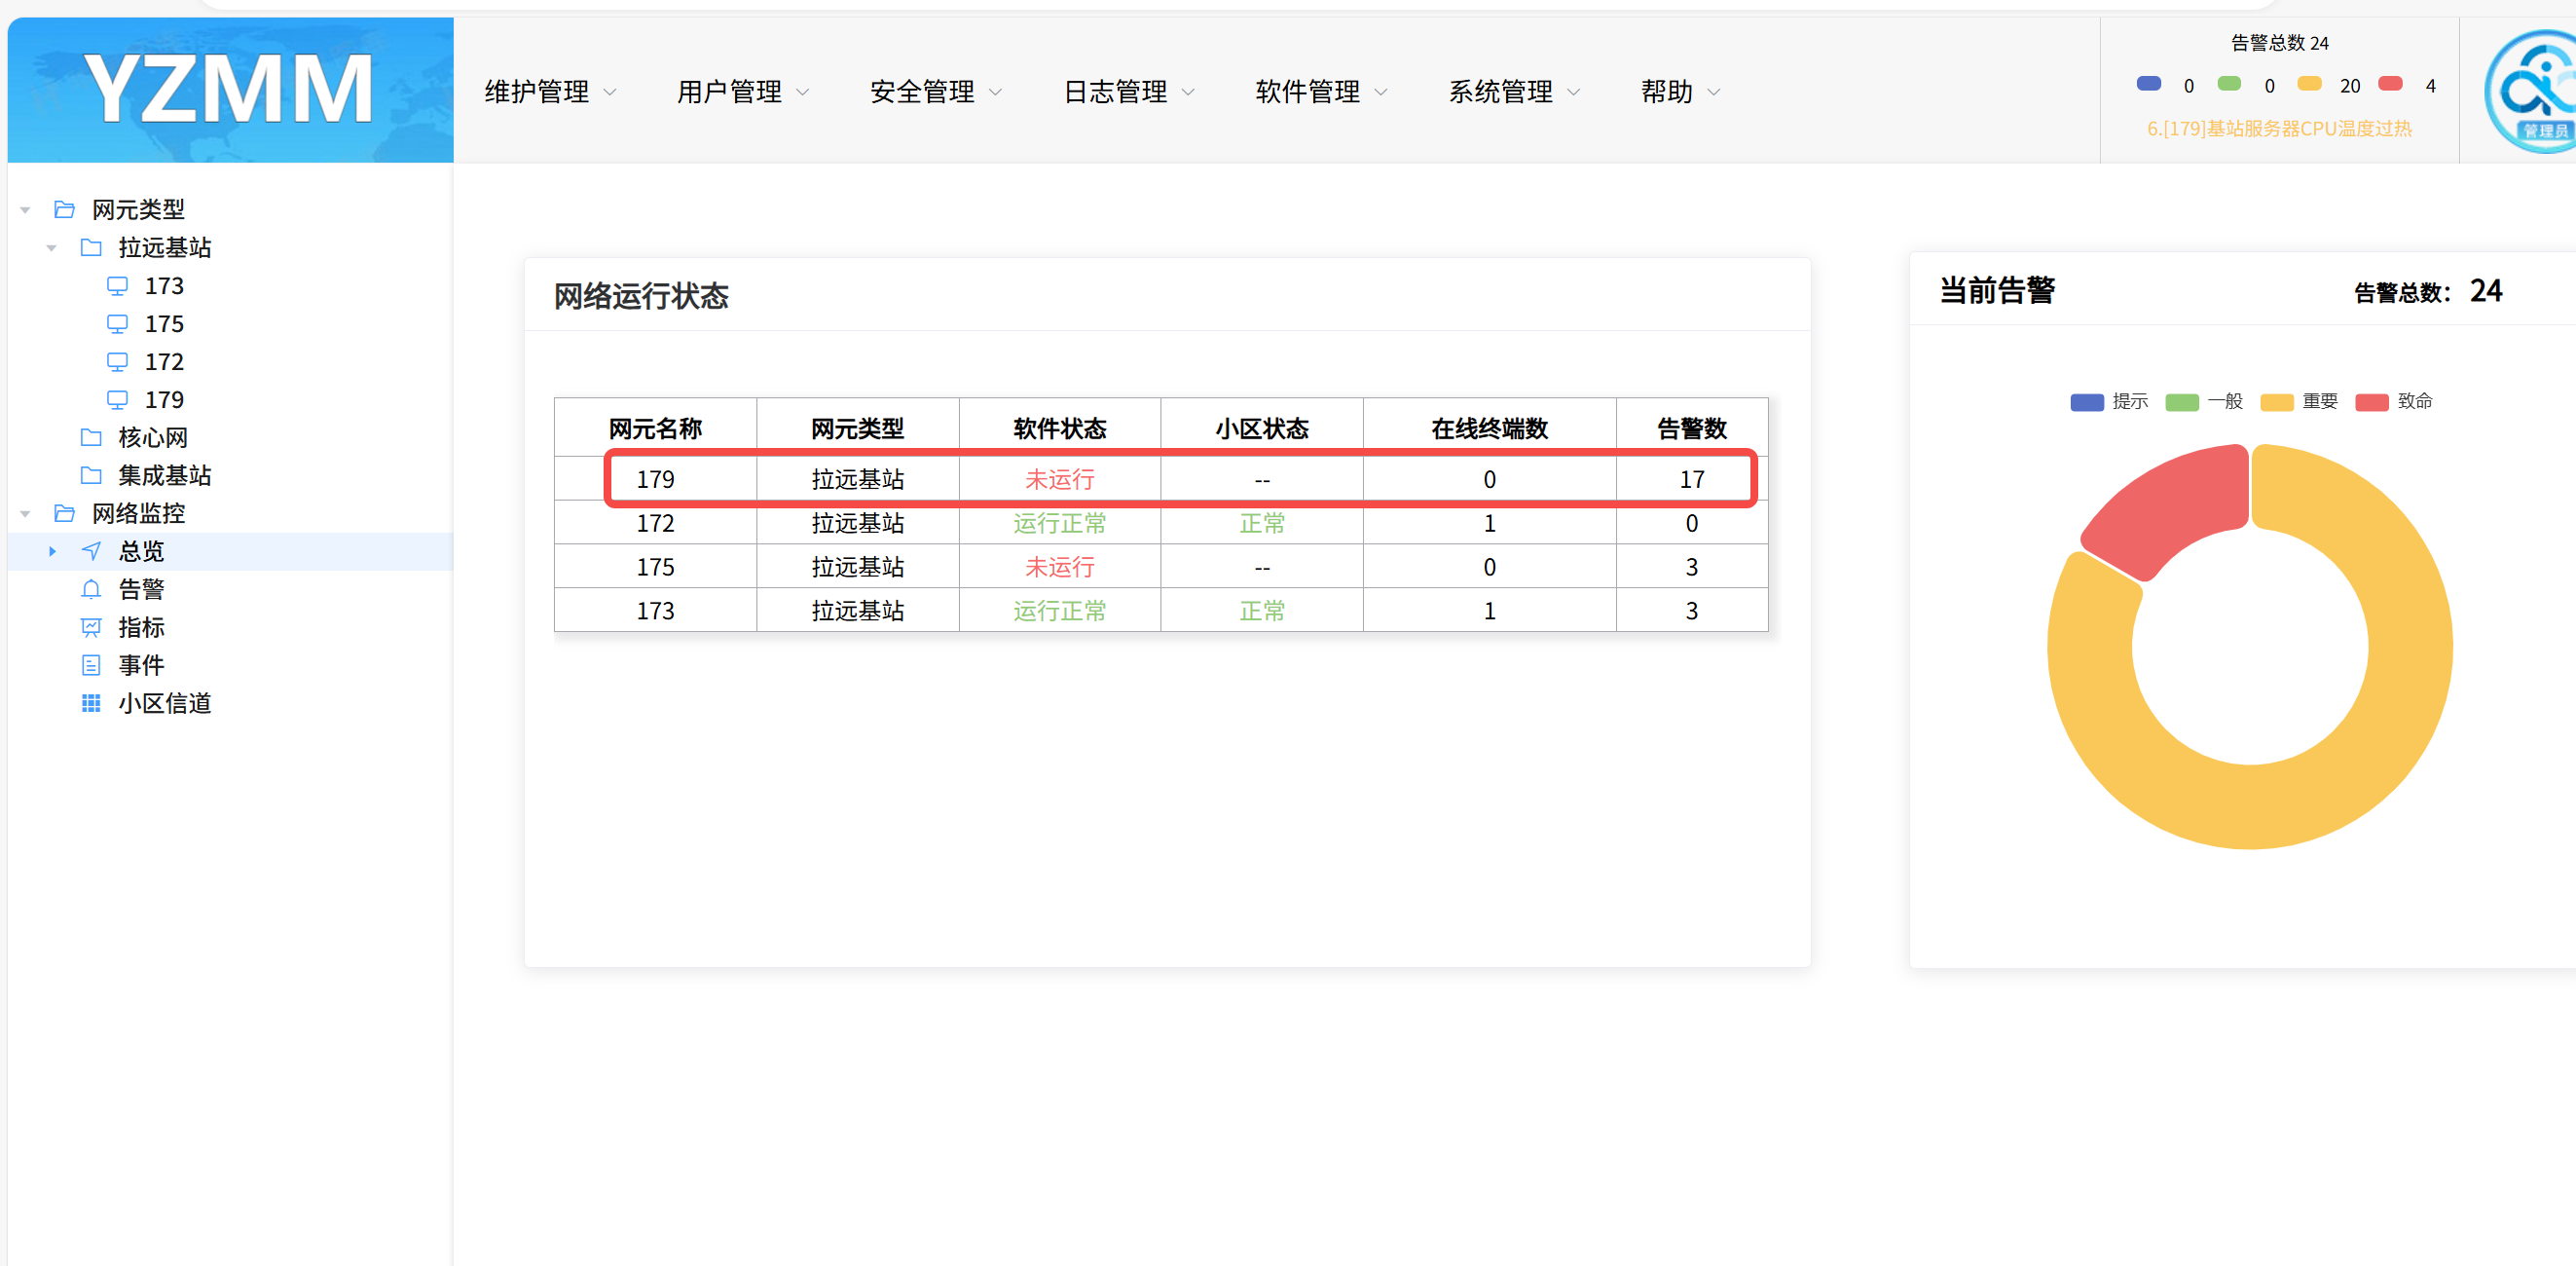
Task: Click the 在线终端数 column header
Action: pyautogui.click(x=1489, y=429)
